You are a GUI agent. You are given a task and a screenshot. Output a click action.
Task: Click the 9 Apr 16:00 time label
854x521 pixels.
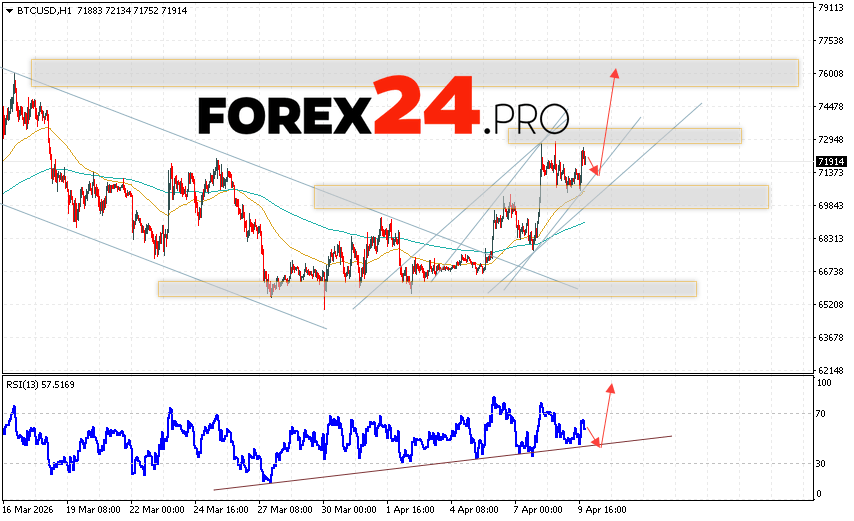(x=601, y=509)
